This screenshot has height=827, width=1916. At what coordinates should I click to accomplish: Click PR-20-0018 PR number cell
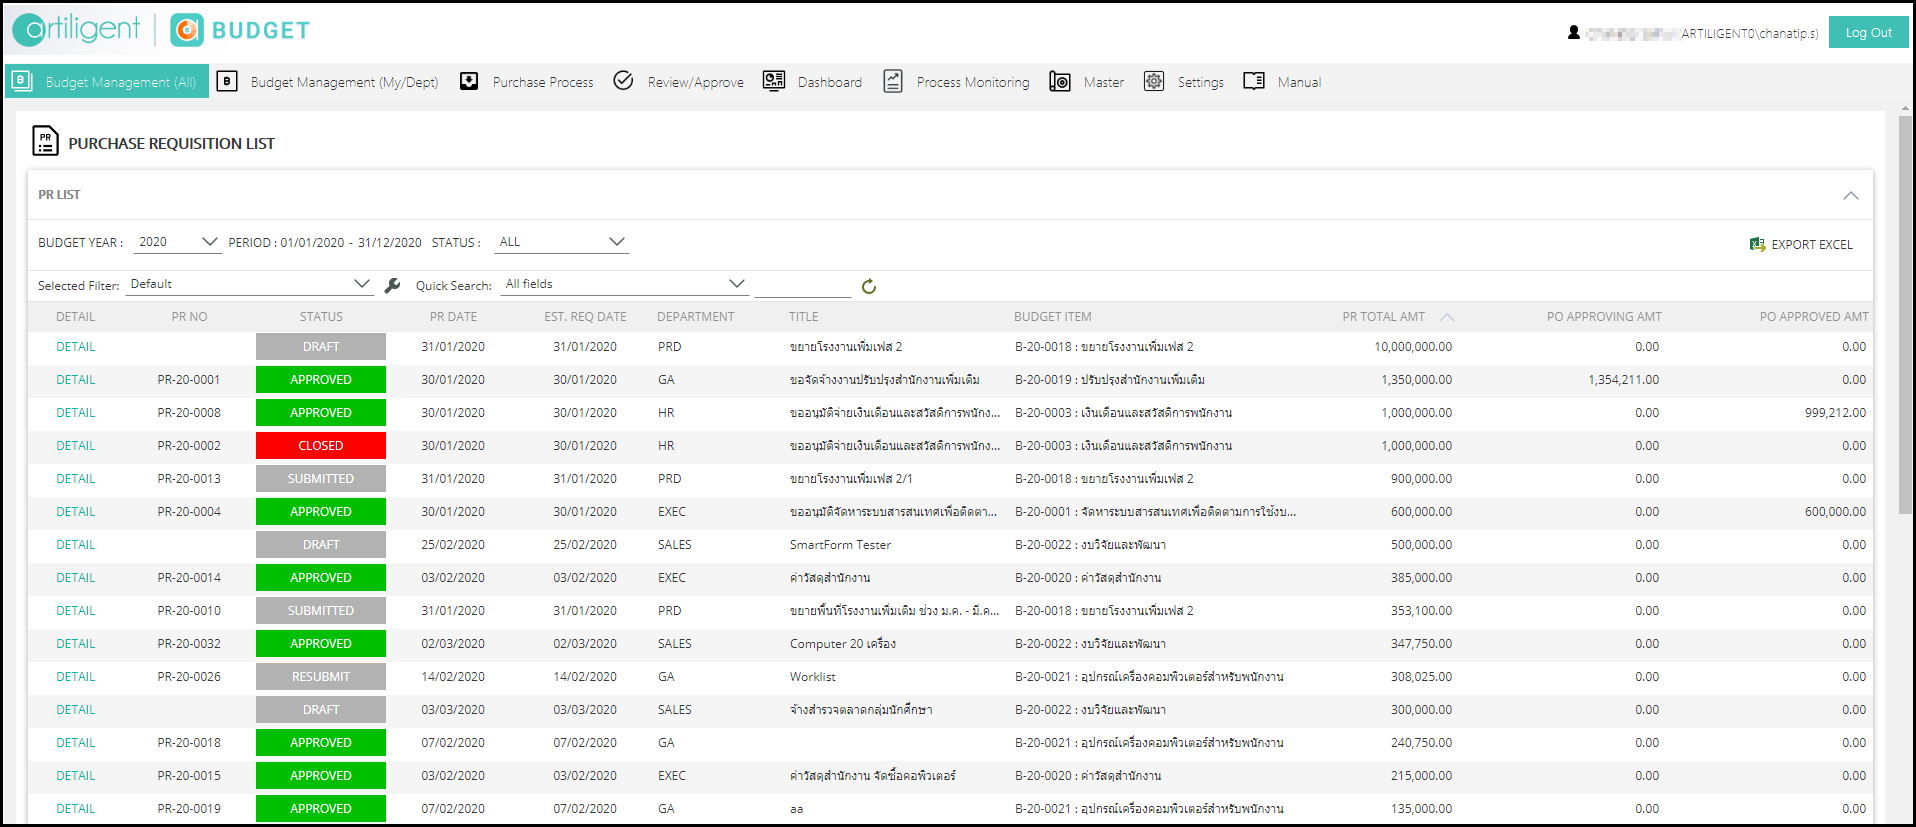click(x=189, y=743)
